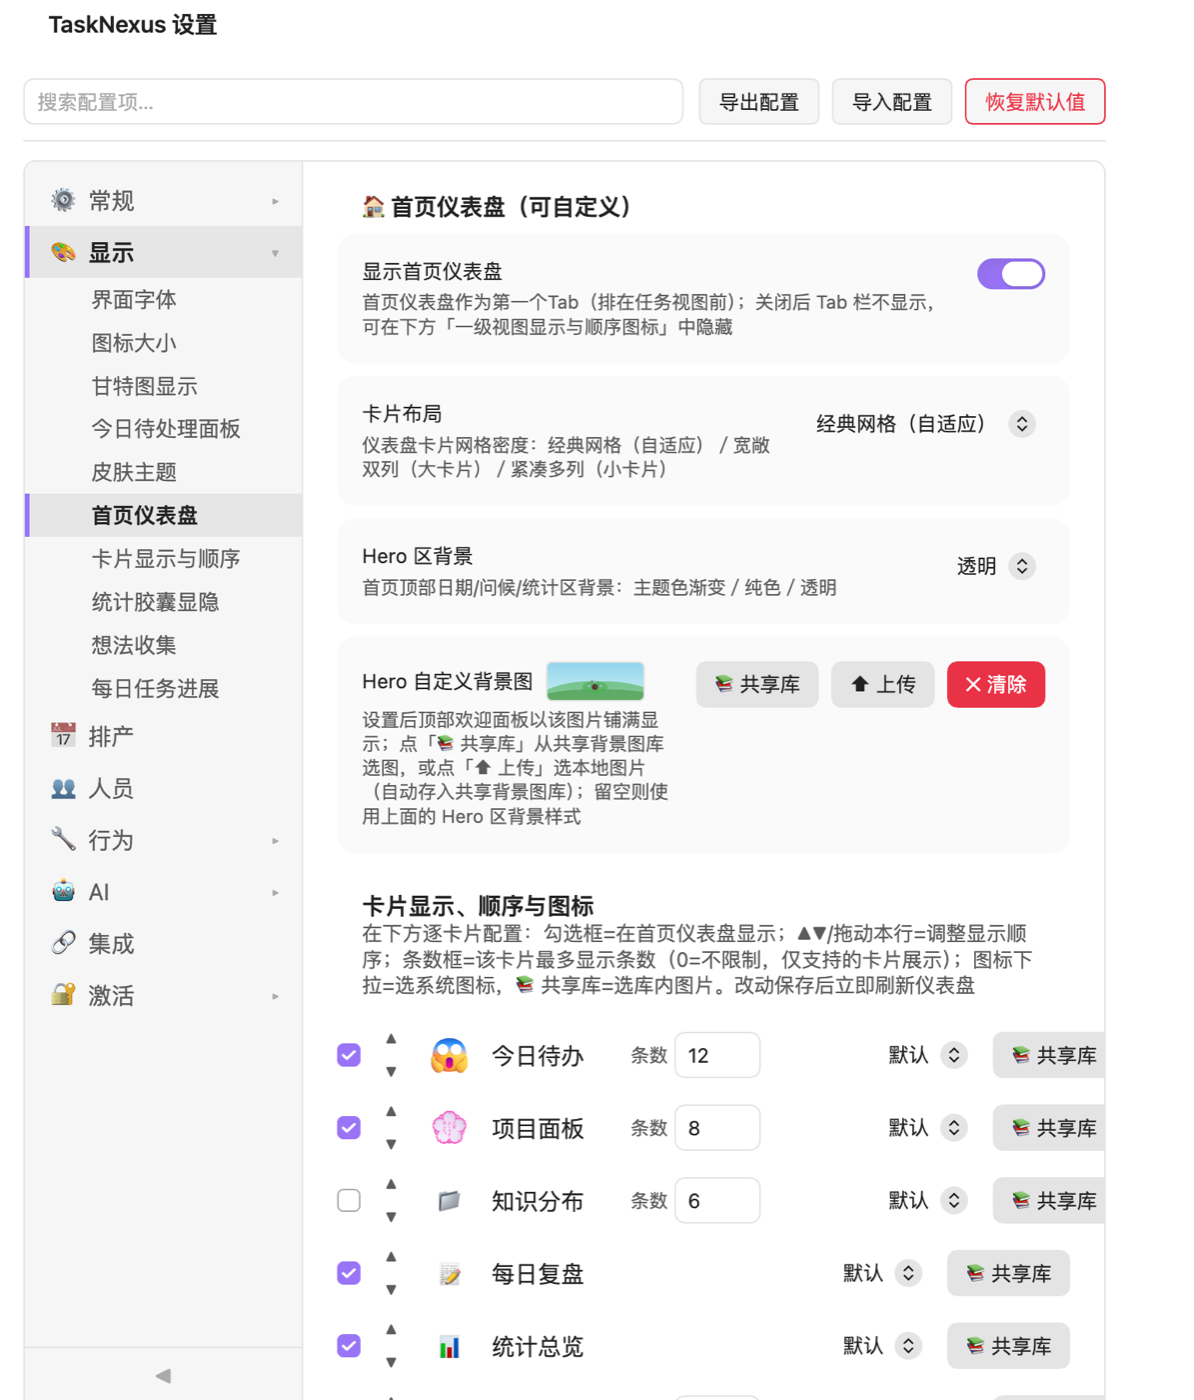Open the 今日待处理面板 settings page
Image resolution: width=1194 pixels, height=1400 pixels.
[x=164, y=429]
